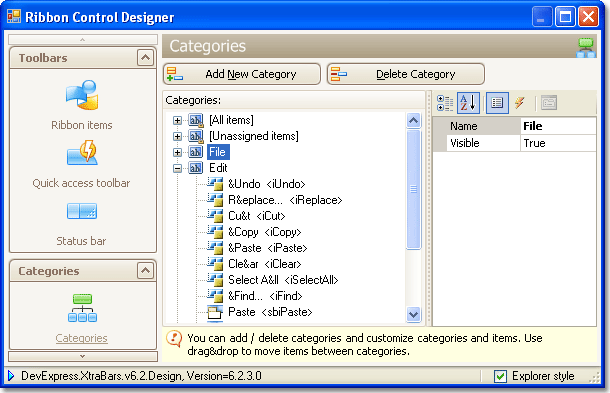610x393 pixels.
Task: Edit the Name value File
Action: point(557,126)
